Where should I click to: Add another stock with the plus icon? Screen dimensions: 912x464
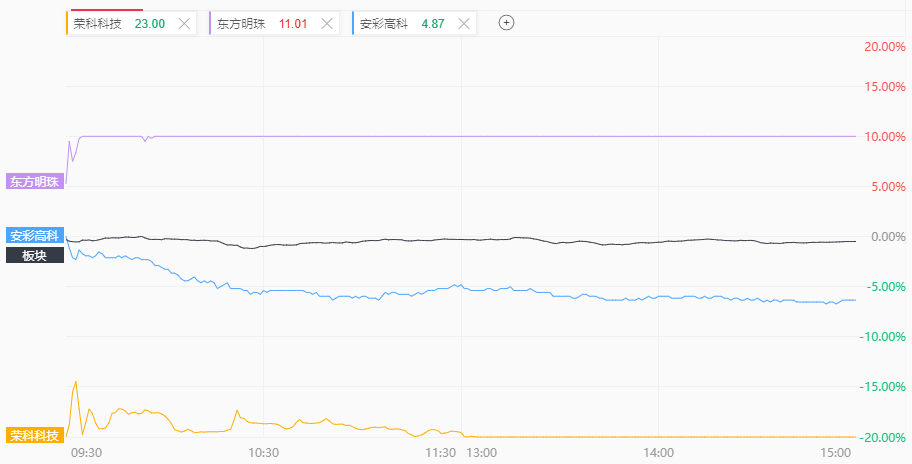(506, 23)
